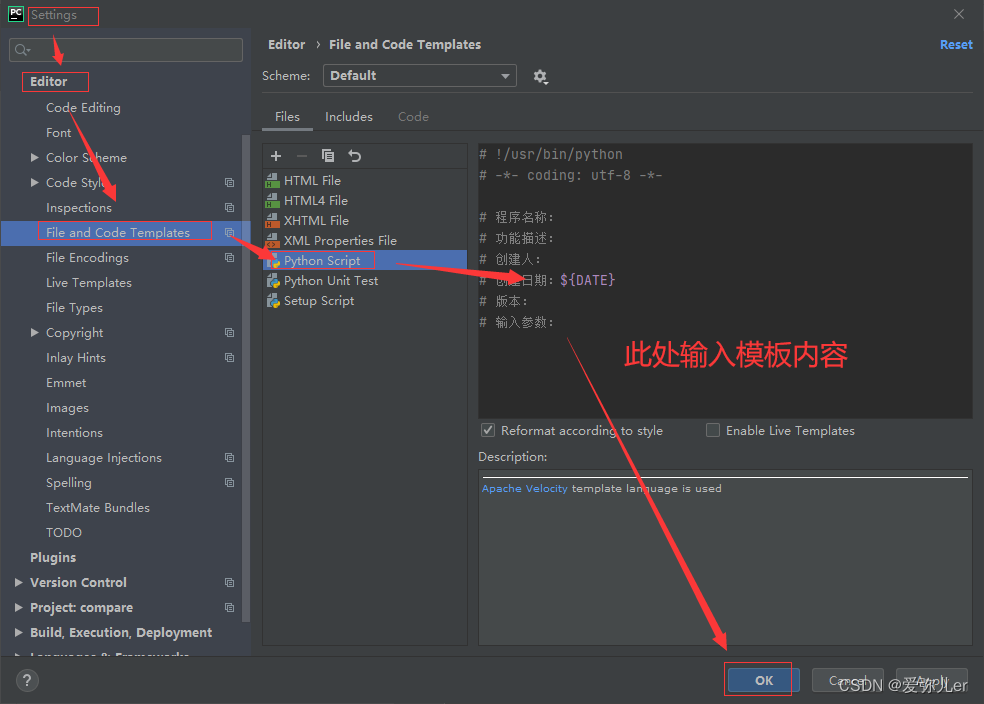Click the HTML File template icon
Image resolution: width=984 pixels, height=704 pixels.
pos(272,181)
